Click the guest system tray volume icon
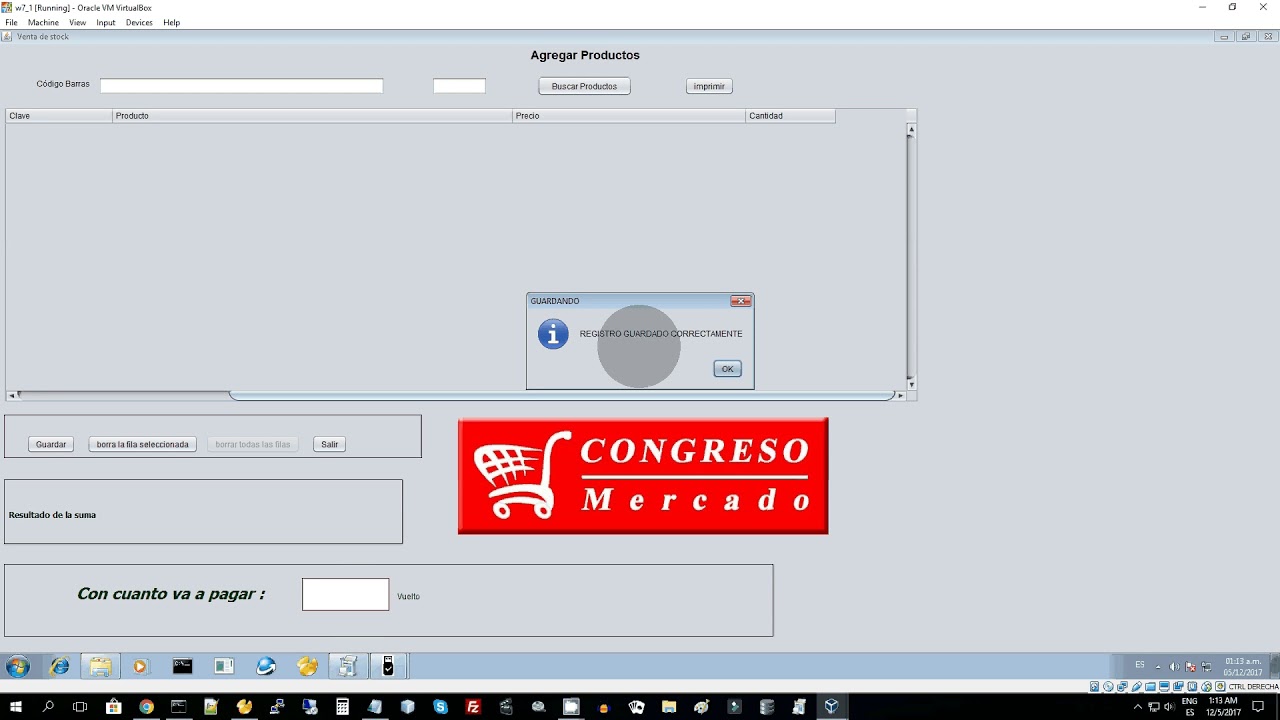The image size is (1280, 720). pos(1175,666)
